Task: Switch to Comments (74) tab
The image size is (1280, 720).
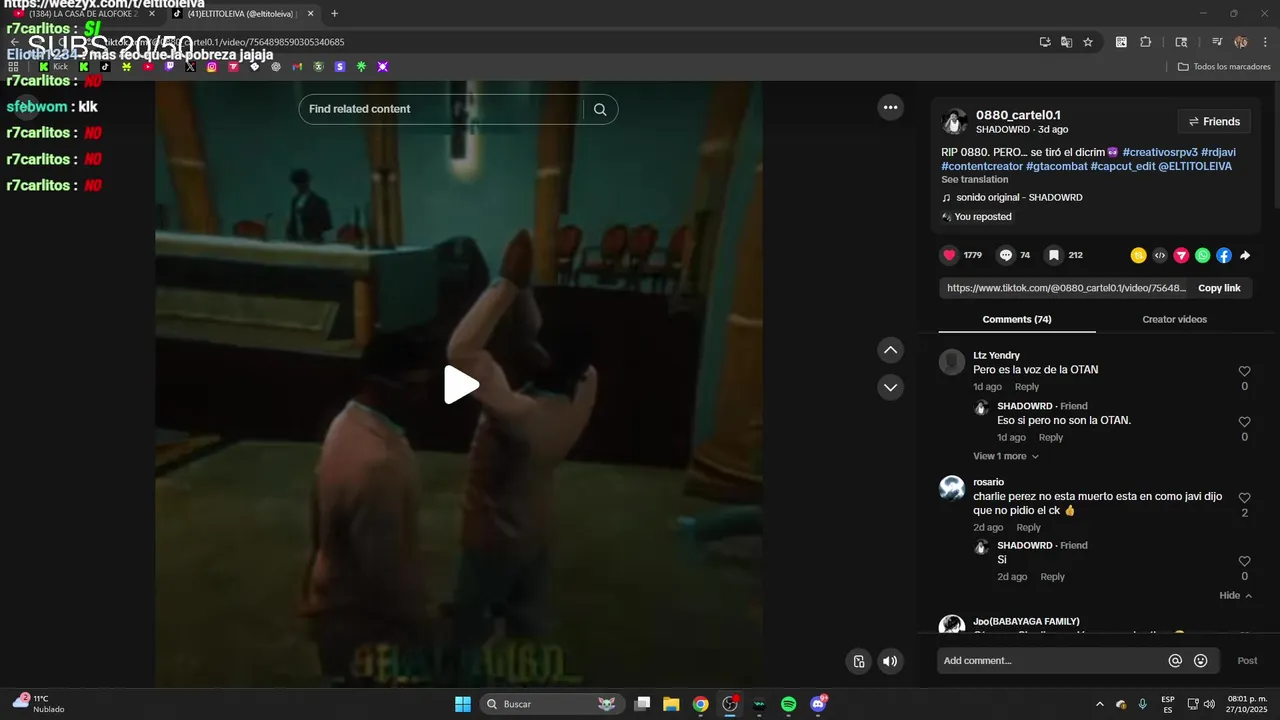Action: tap(1017, 319)
